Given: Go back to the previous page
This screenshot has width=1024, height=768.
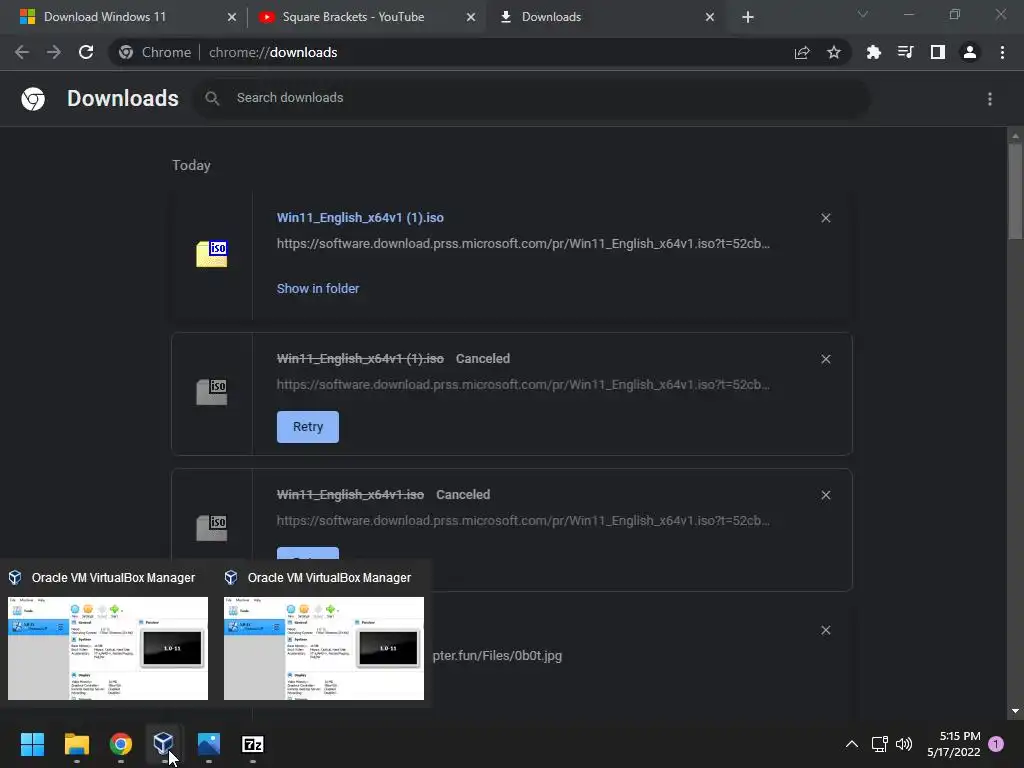Looking at the screenshot, I should tap(22, 52).
